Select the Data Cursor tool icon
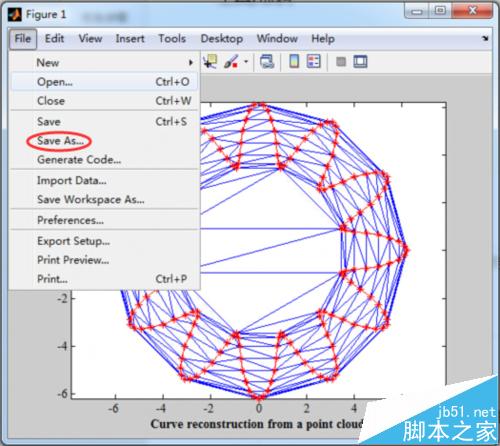Screen dimensions: 500x446 pos(210,62)
